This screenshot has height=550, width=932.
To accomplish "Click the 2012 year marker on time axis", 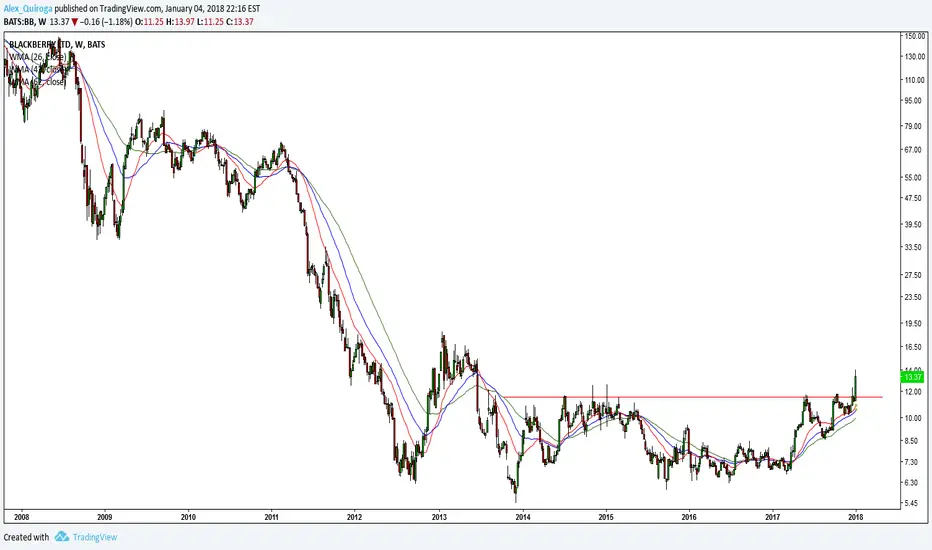I will tap(355, 517).
